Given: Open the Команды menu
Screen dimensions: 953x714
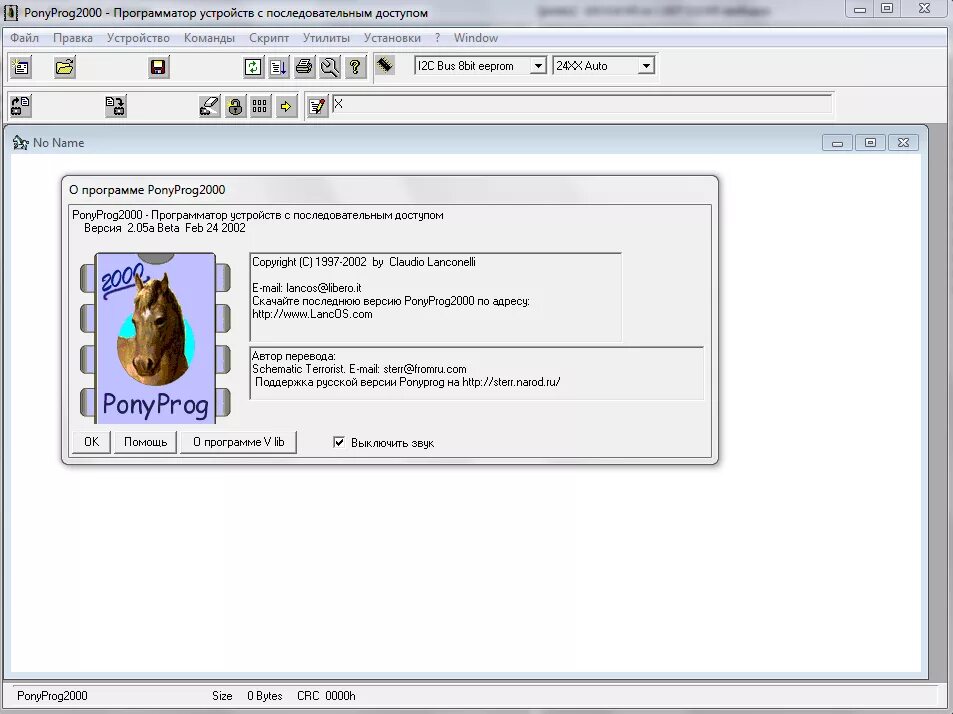Looking at the screenshot, I should point(209,38).
